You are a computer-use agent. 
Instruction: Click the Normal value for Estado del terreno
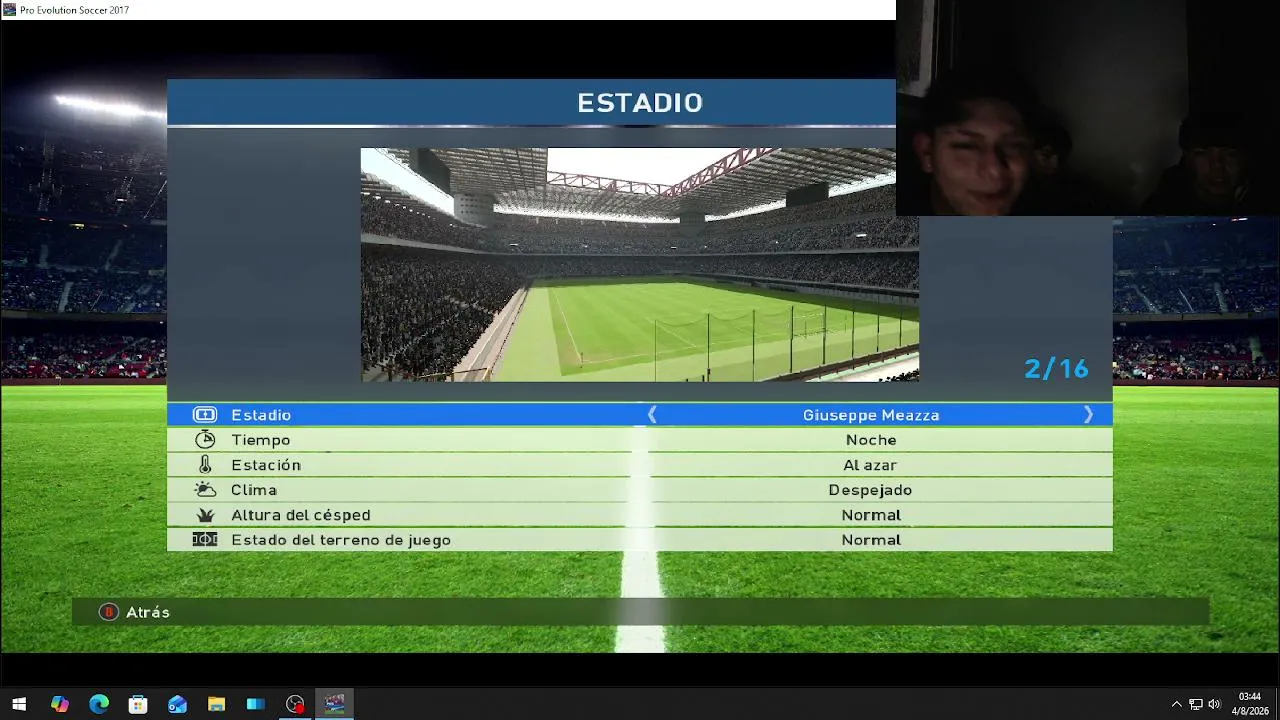point(871,540)
